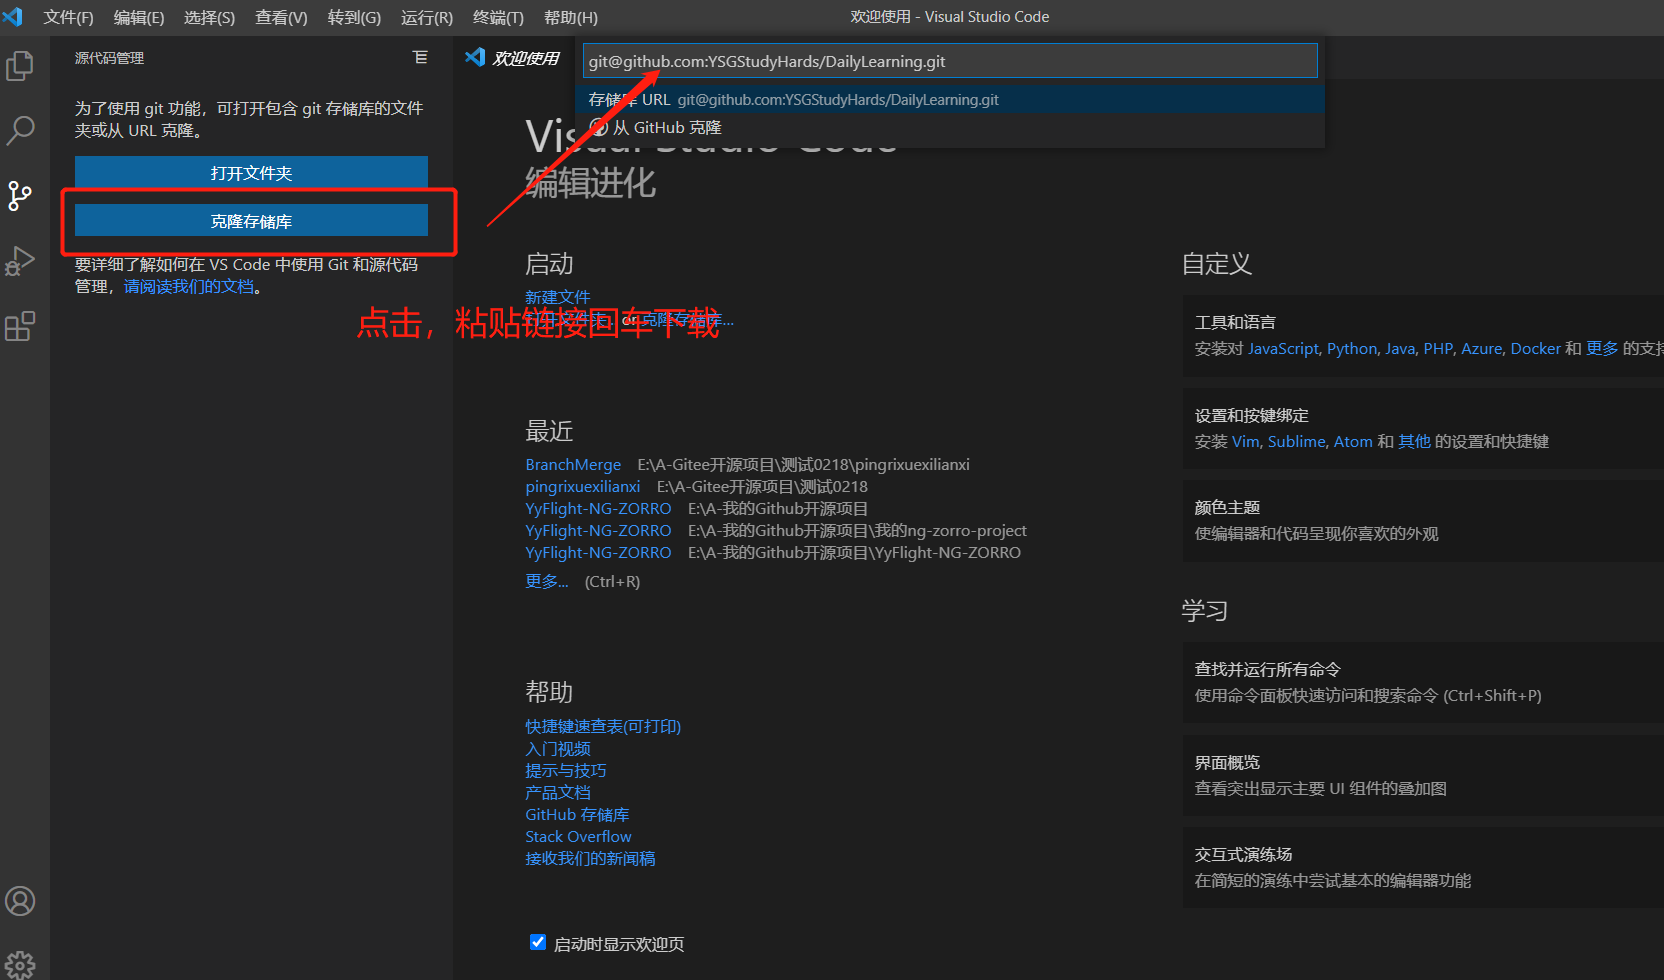Click the 打开文件夹 button
This screenshot has width=1664, height=980.
click(251, 173)
